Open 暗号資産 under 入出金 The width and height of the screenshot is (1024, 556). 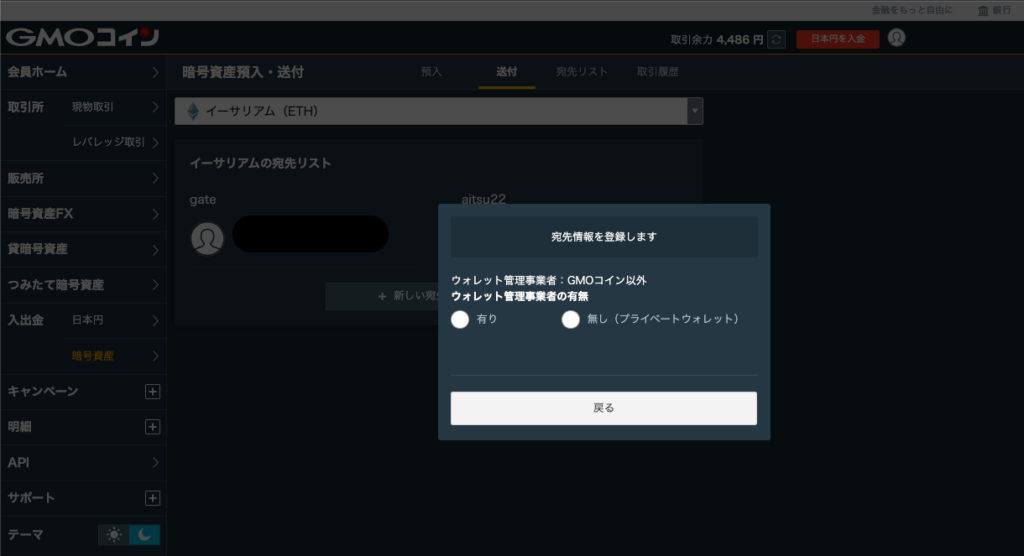115,356
